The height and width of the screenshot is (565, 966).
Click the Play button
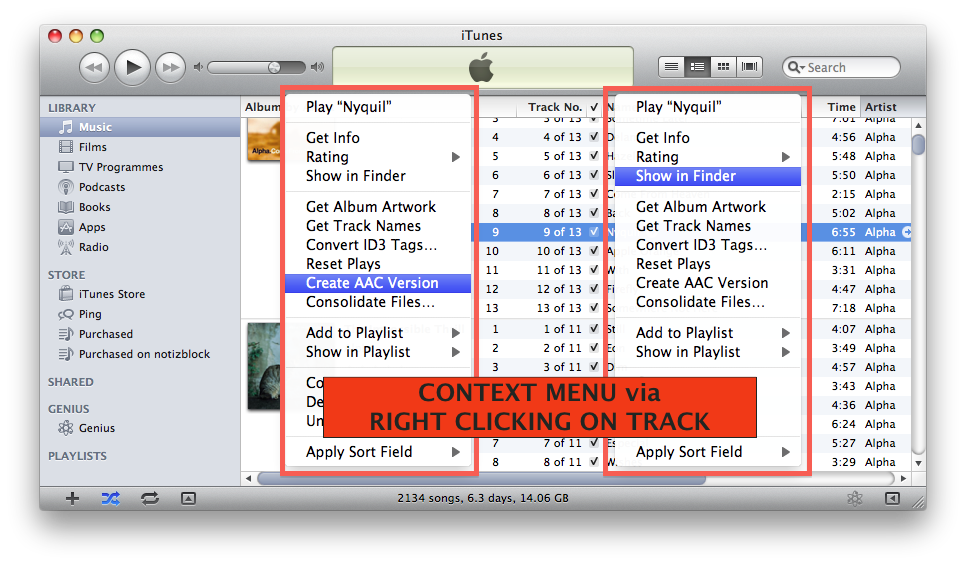[132, 67]
